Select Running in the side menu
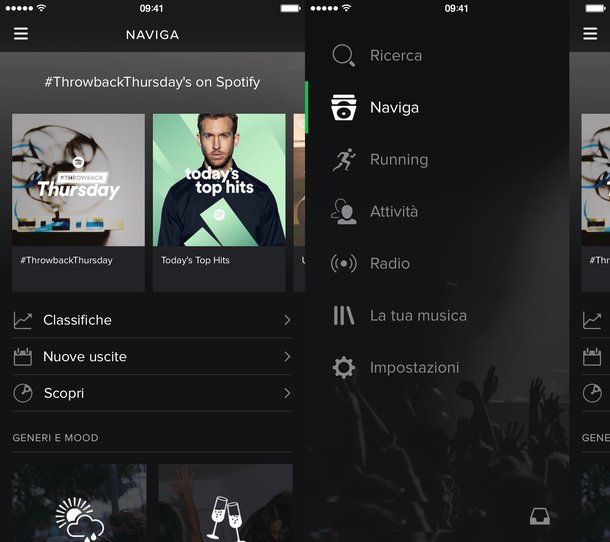 (x=399, y=160)
